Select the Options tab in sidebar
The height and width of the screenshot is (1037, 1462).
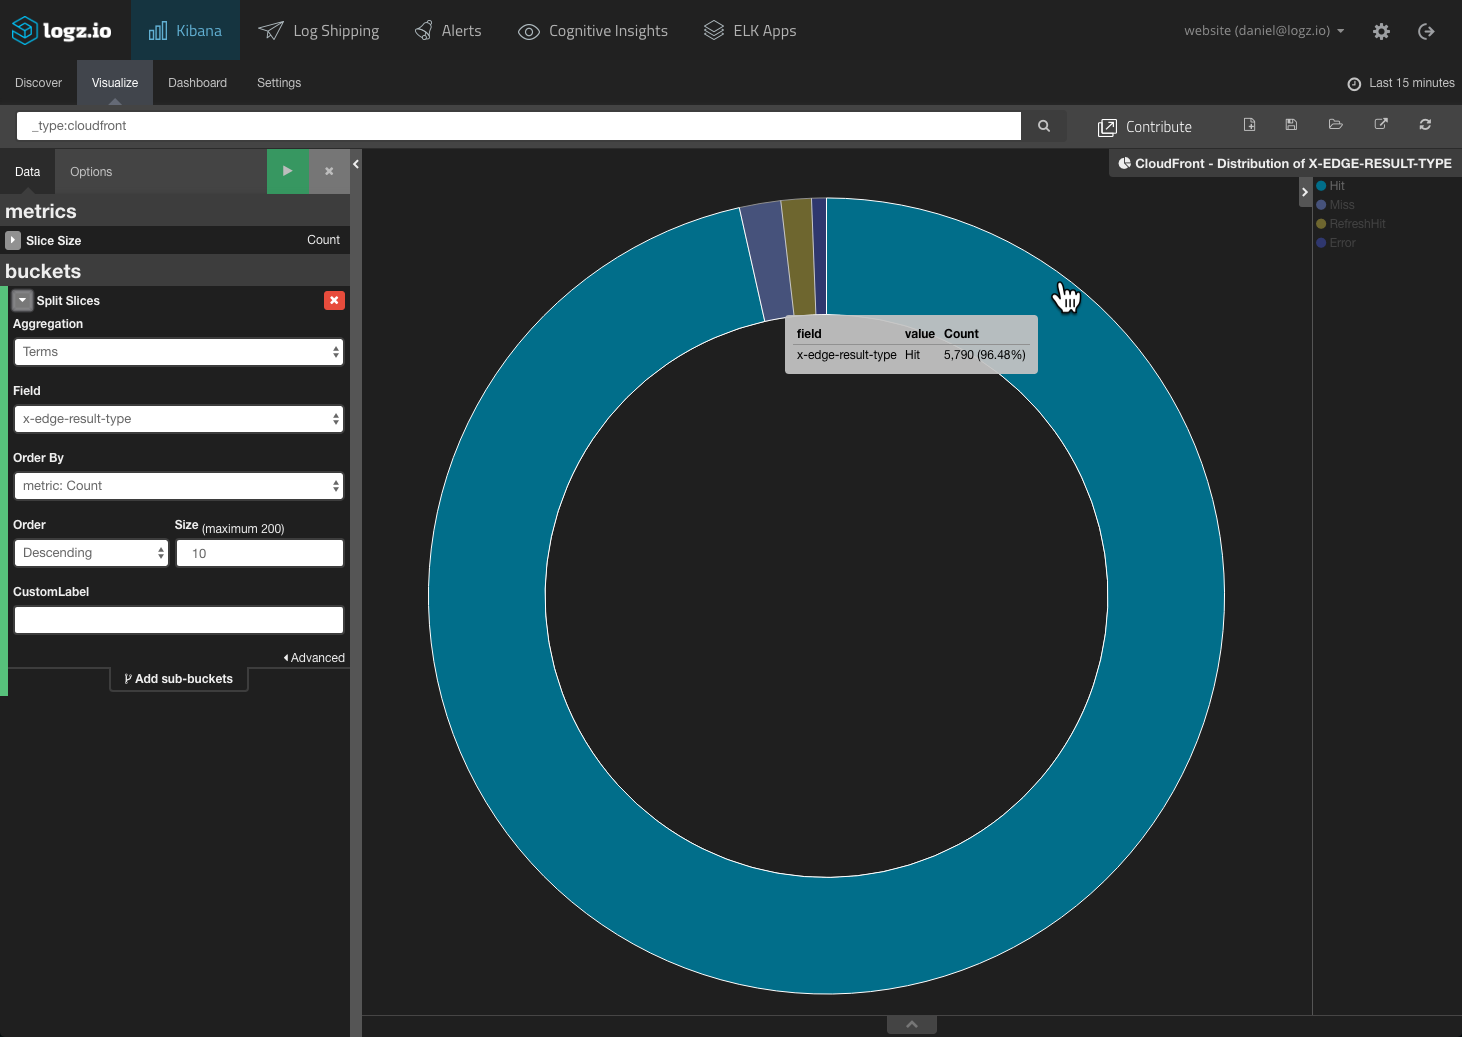[x=91, y=172]
